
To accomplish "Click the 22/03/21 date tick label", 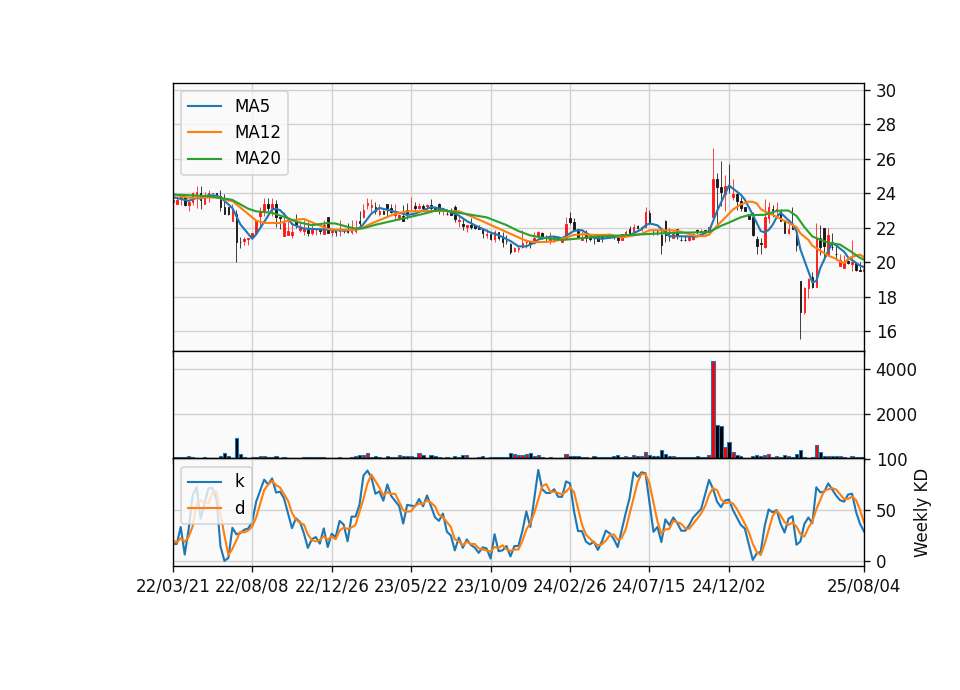I will tap(173, 586).
